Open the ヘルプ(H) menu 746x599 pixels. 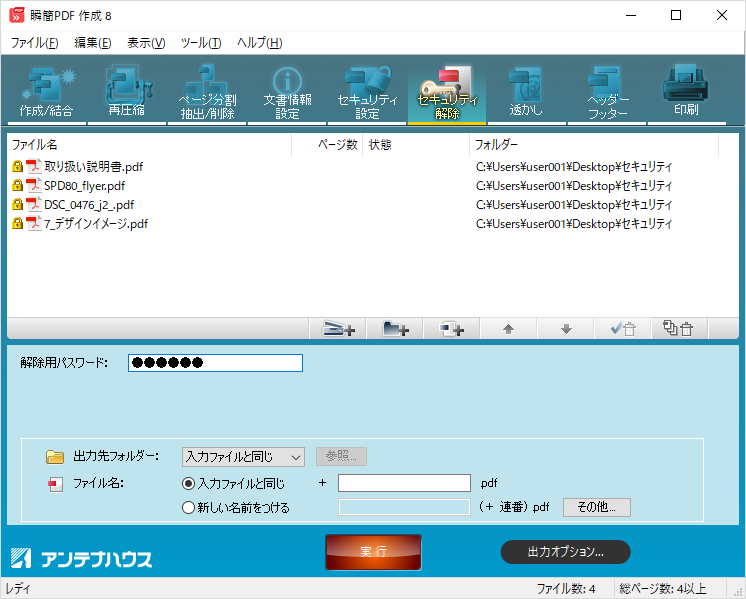coord(260,43)
